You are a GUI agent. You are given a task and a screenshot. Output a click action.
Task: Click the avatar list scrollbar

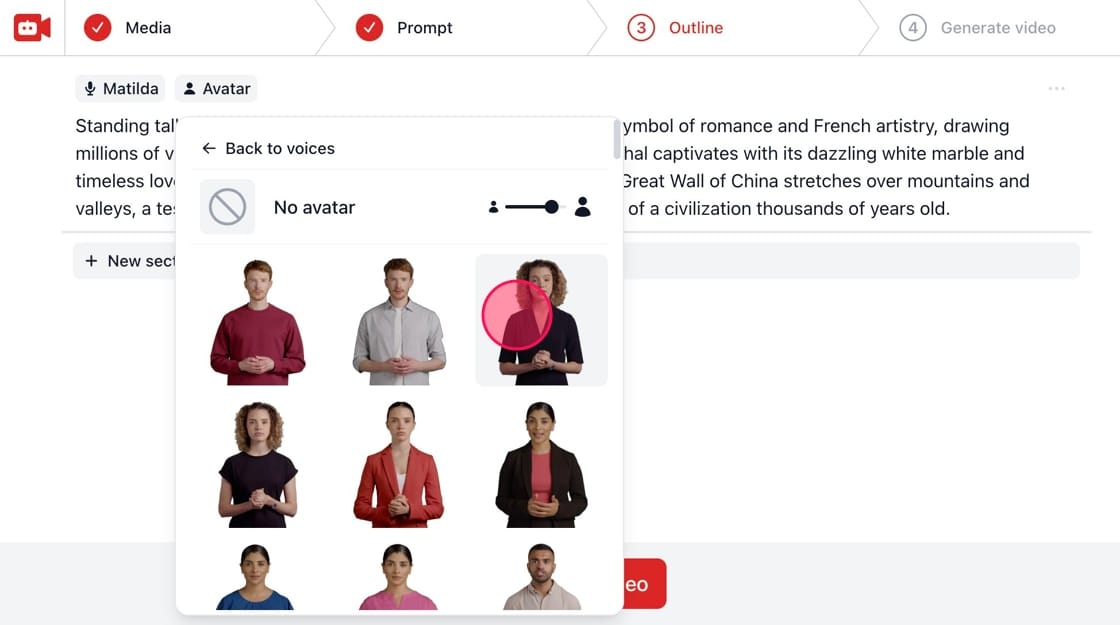click(x=616, y=139)
